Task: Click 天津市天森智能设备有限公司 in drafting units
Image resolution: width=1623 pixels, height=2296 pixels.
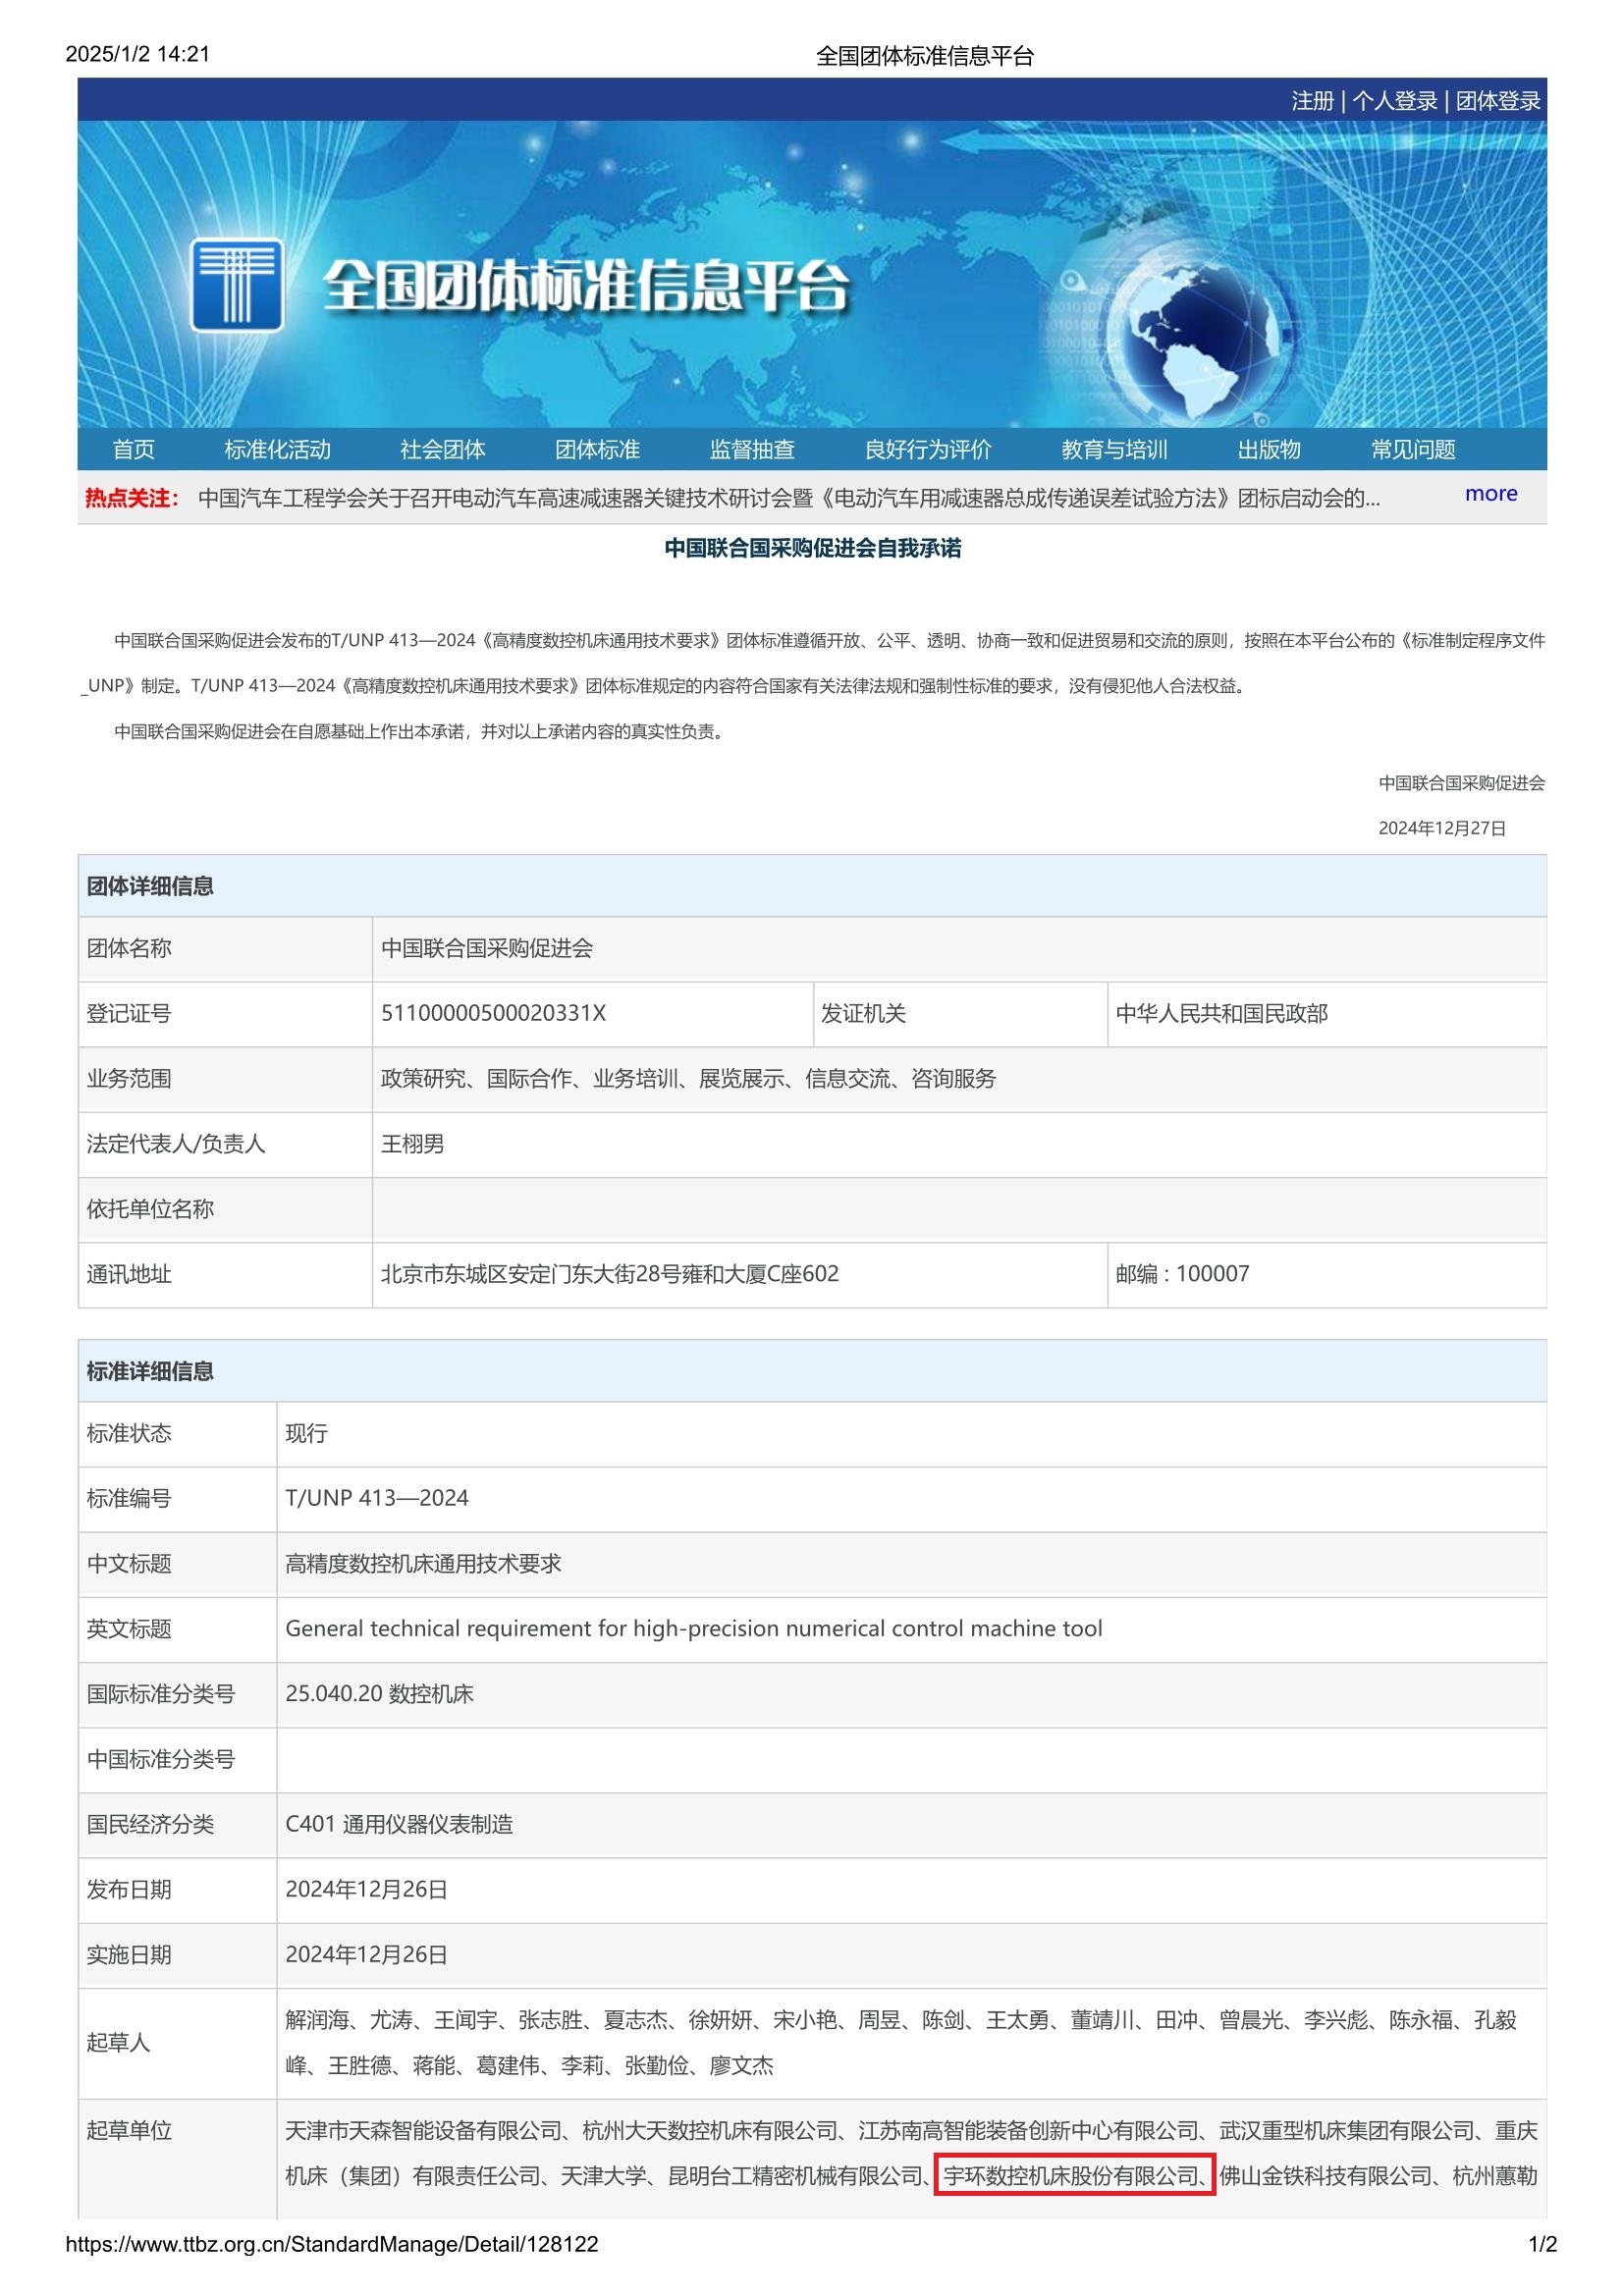Action: coord(423,2130)
